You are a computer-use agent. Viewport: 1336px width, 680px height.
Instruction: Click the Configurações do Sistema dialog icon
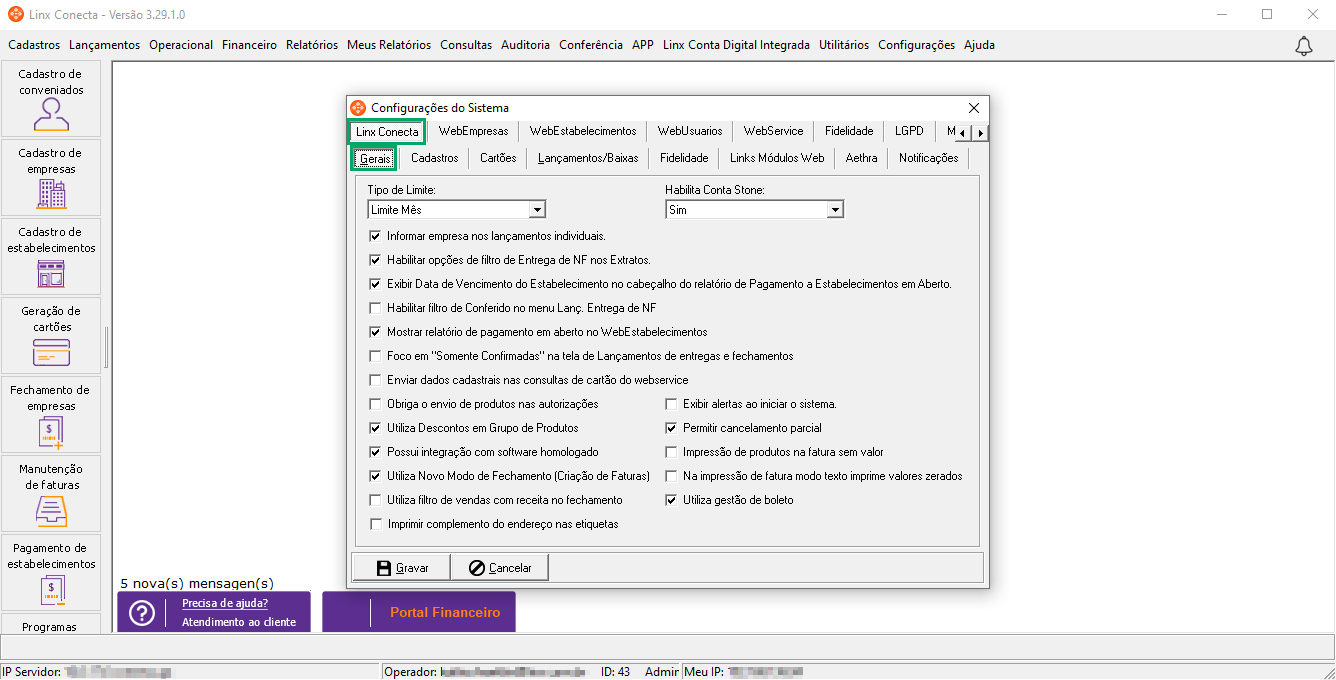pos(358,107)
